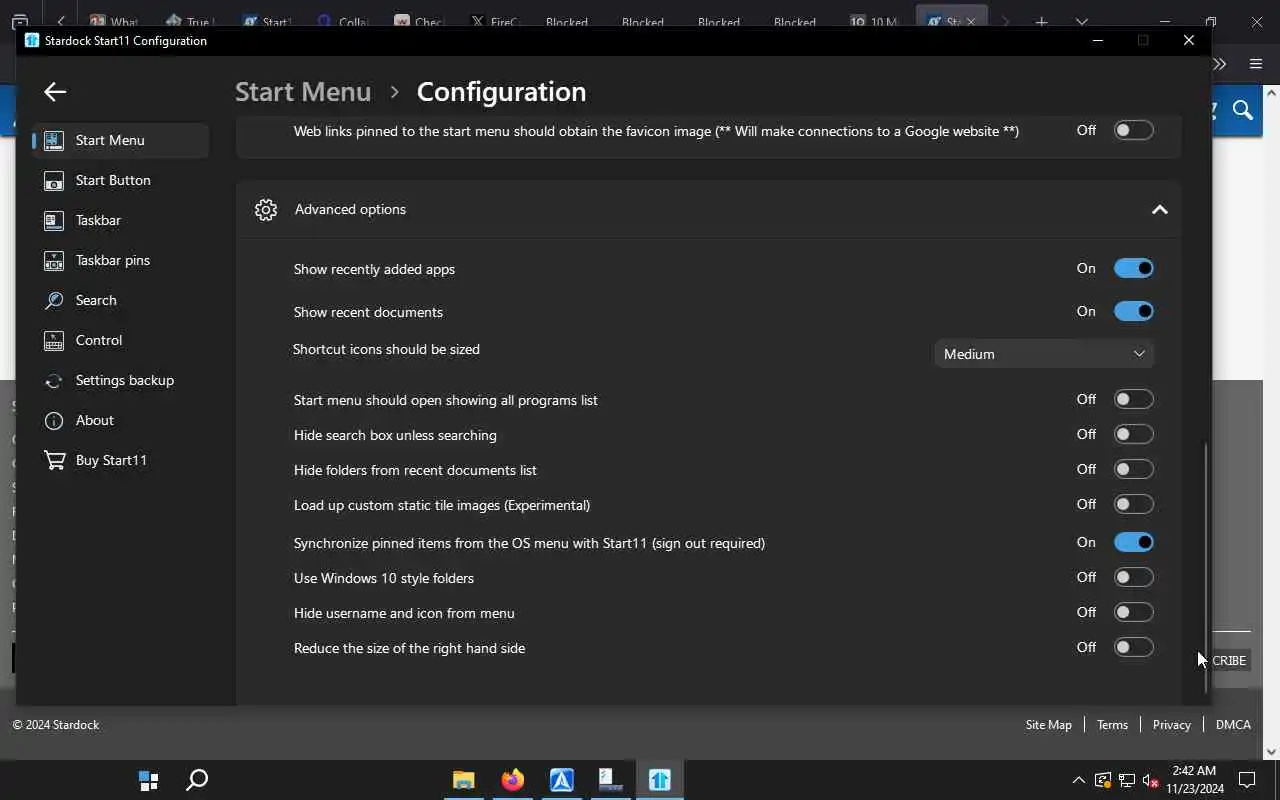Open File Explorer from taskbar
The image size is (1280, 800).
(463, 780)
